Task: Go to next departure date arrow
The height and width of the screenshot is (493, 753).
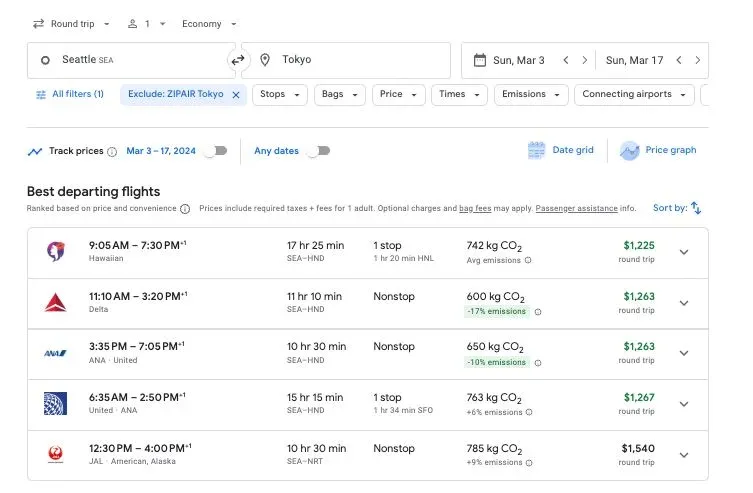Action: click(x=584, y=60)
